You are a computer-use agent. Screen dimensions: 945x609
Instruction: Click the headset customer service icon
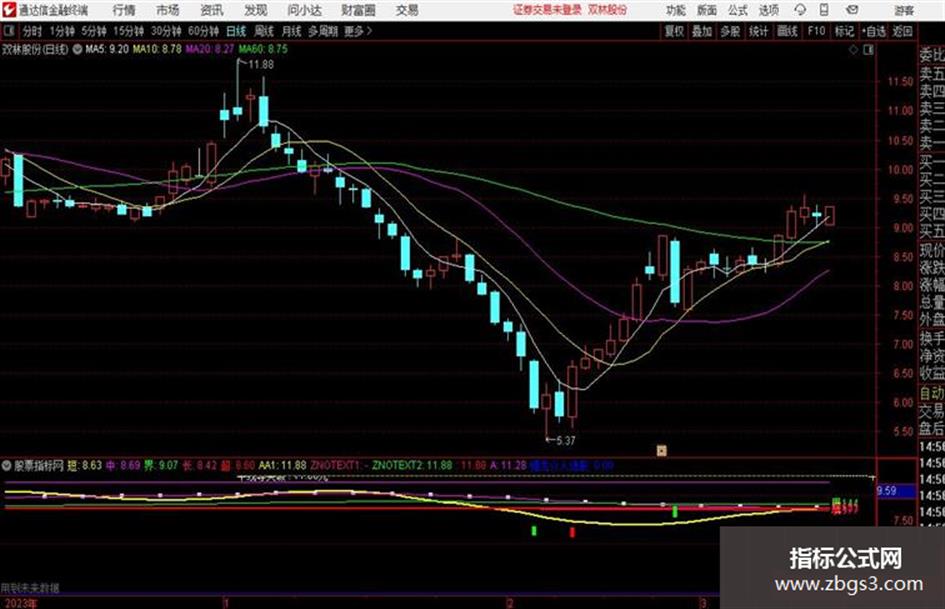[800, 10]
